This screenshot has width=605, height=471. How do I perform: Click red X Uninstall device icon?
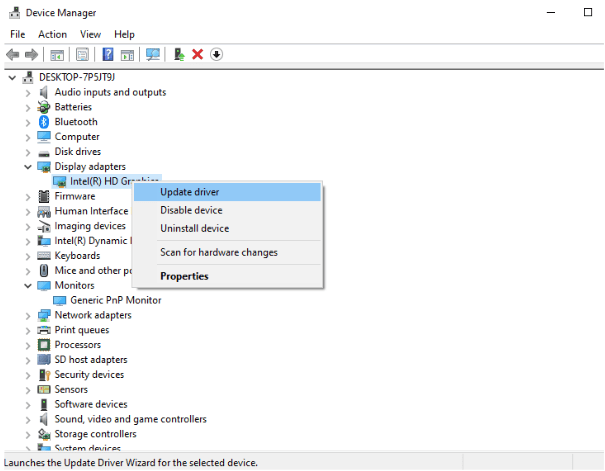click(x=198, y=54)
